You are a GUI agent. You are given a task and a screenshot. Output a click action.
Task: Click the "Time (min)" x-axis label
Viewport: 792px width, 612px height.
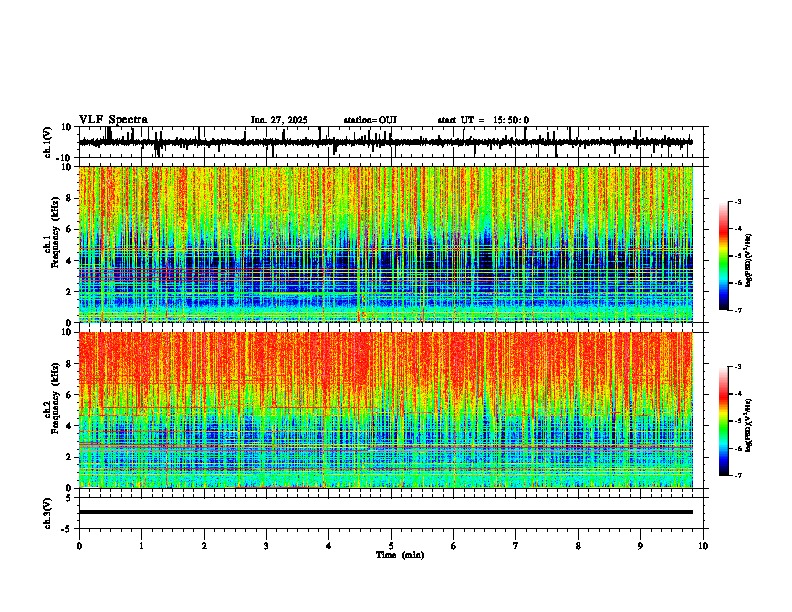pyautogui.click(x=400, y=555)
